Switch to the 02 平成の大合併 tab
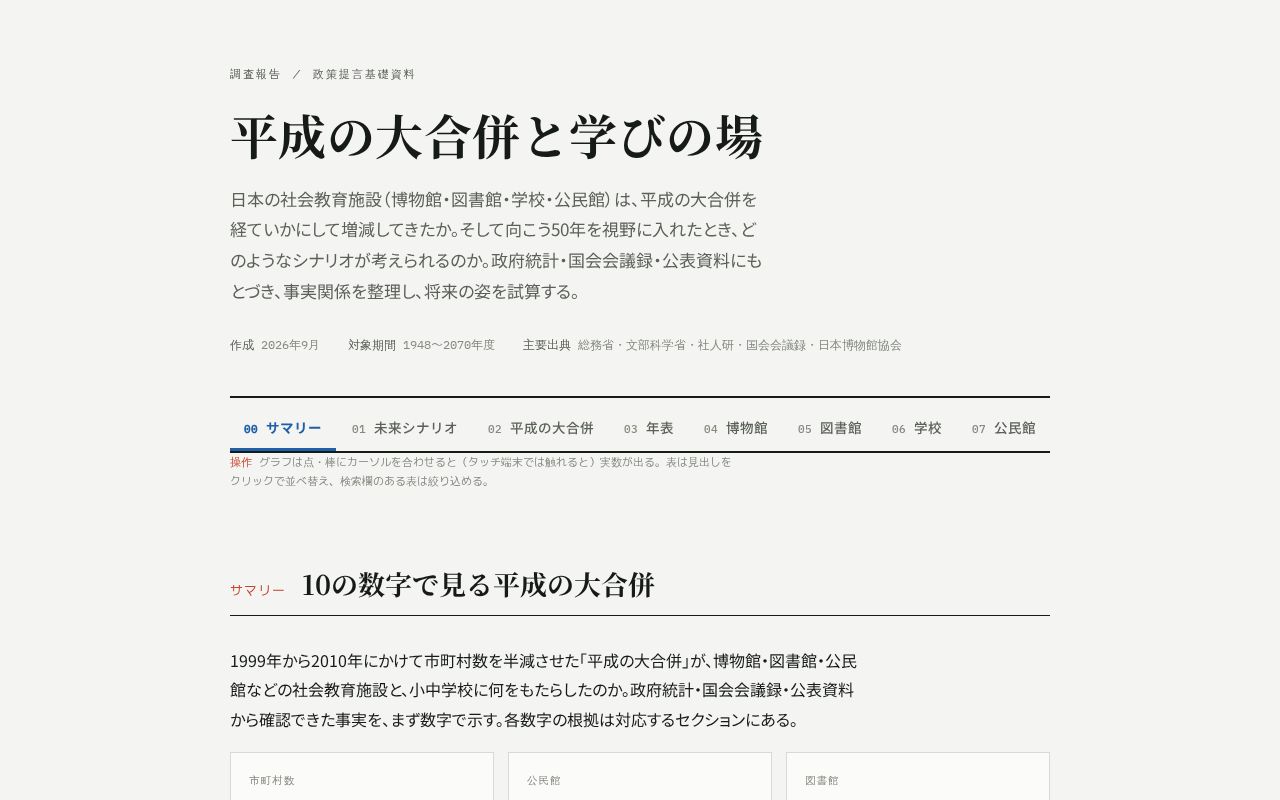 click(541, 428)
